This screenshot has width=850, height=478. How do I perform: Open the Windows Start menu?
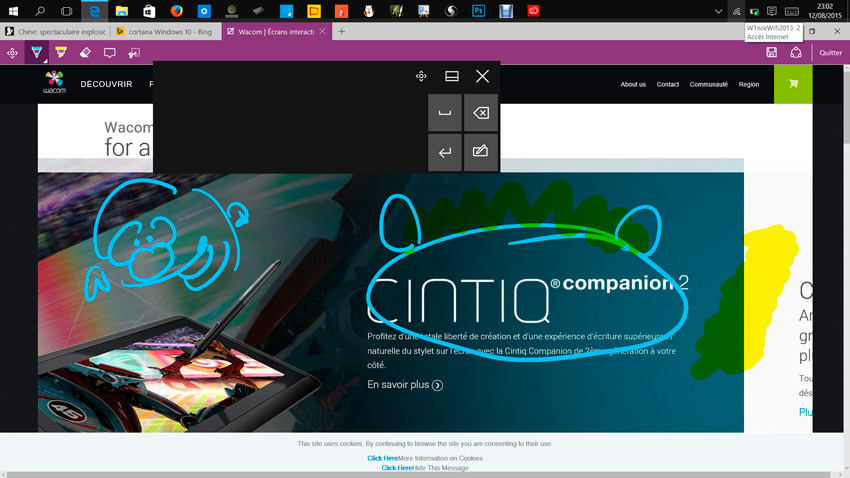[x=13, y=11]
